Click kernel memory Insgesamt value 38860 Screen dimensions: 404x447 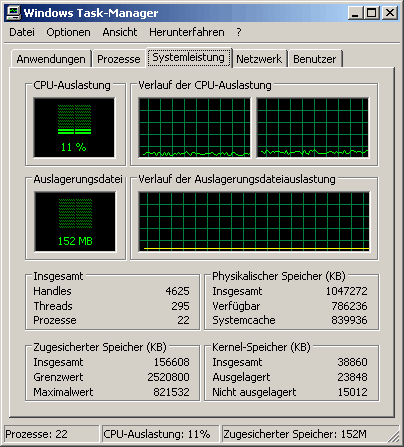tap(352, 362)
